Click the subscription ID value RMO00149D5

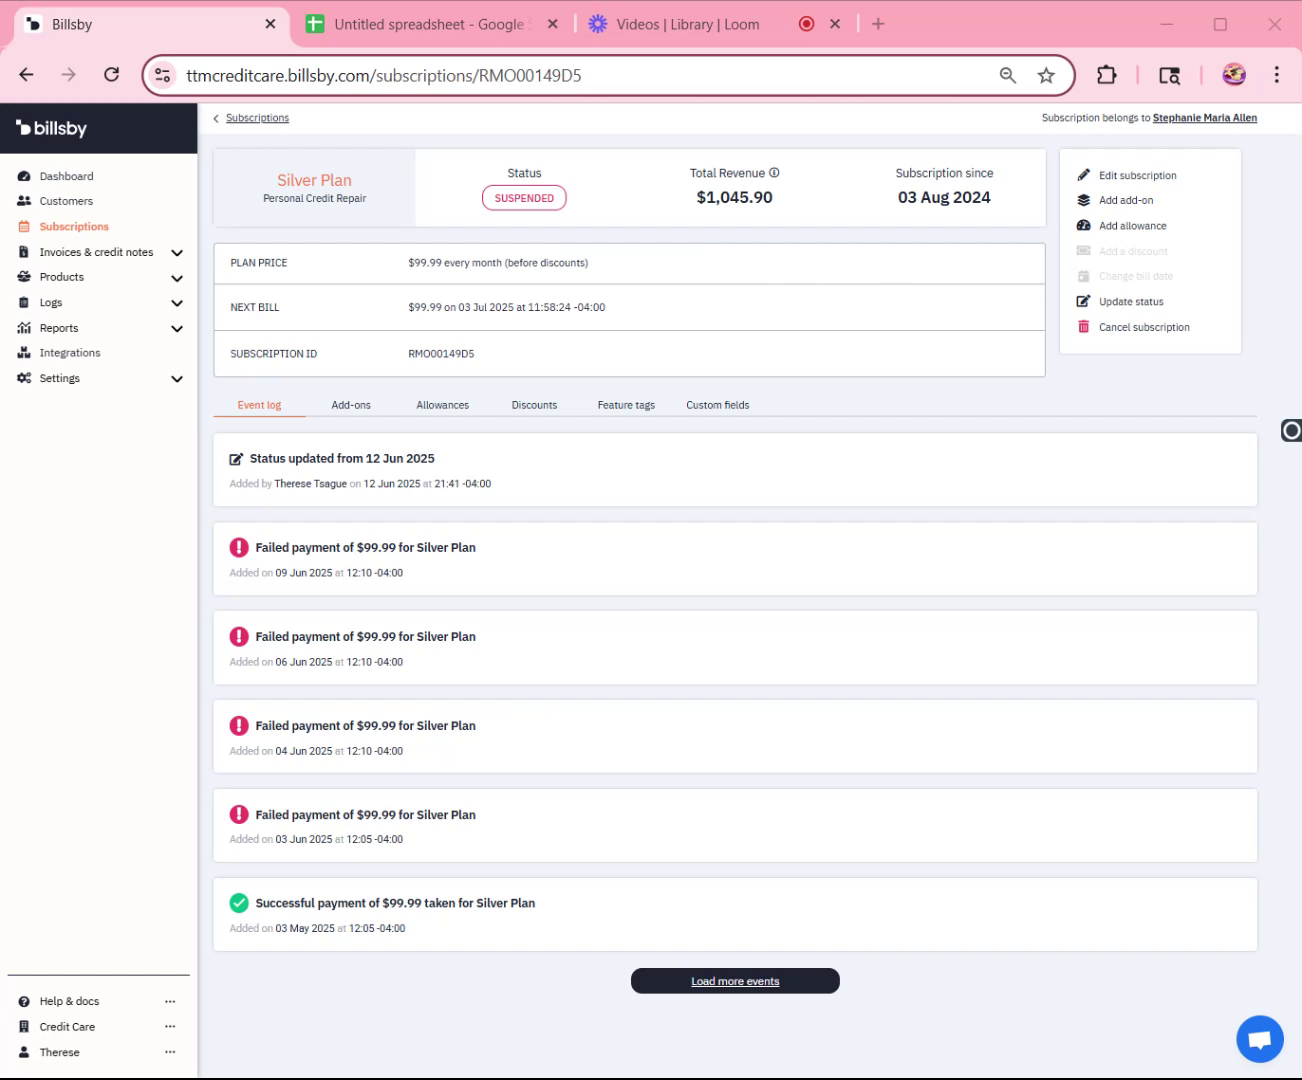point(441,354)
